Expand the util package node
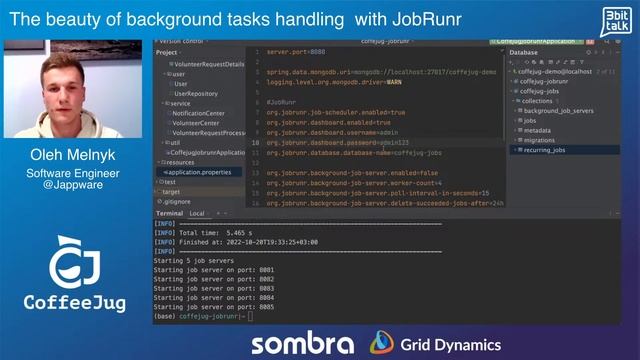 (x=163, y=142)
